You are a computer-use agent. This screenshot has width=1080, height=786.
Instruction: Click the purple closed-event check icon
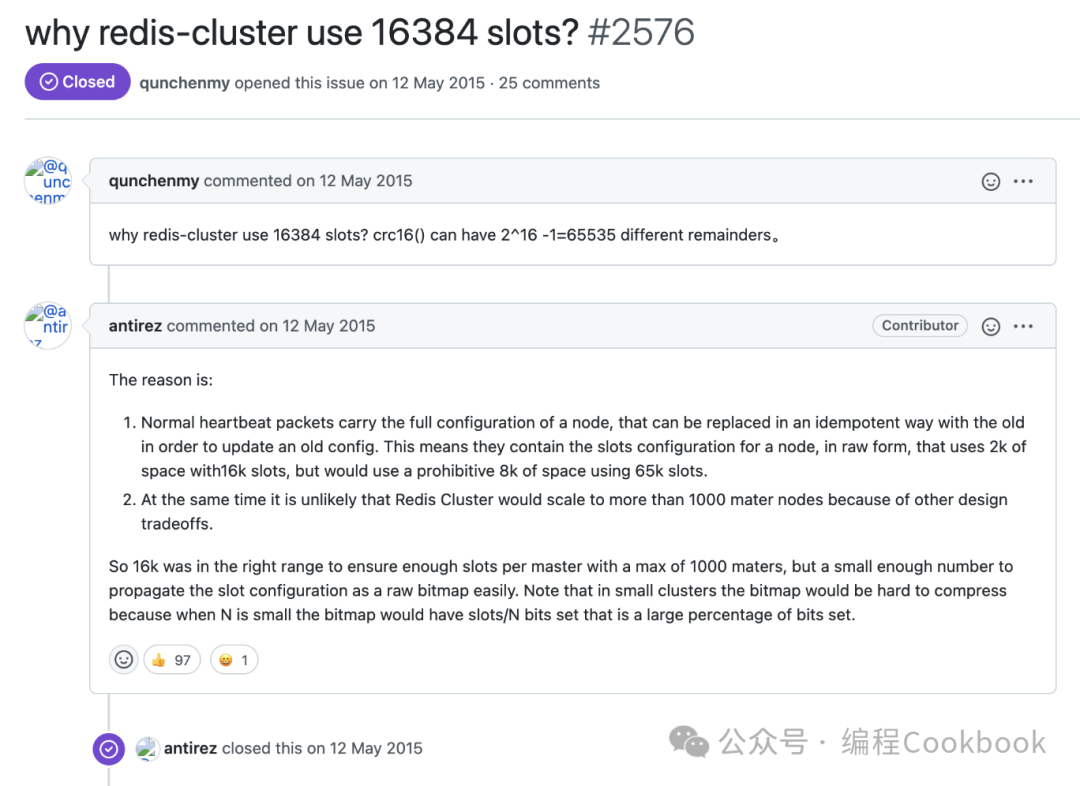tap(108, 748)
